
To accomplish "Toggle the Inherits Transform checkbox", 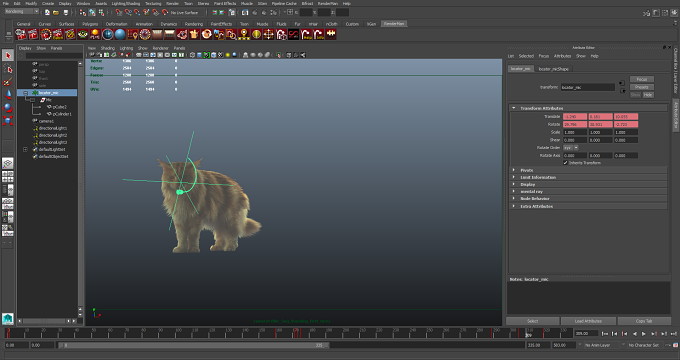I will point(566,163).
